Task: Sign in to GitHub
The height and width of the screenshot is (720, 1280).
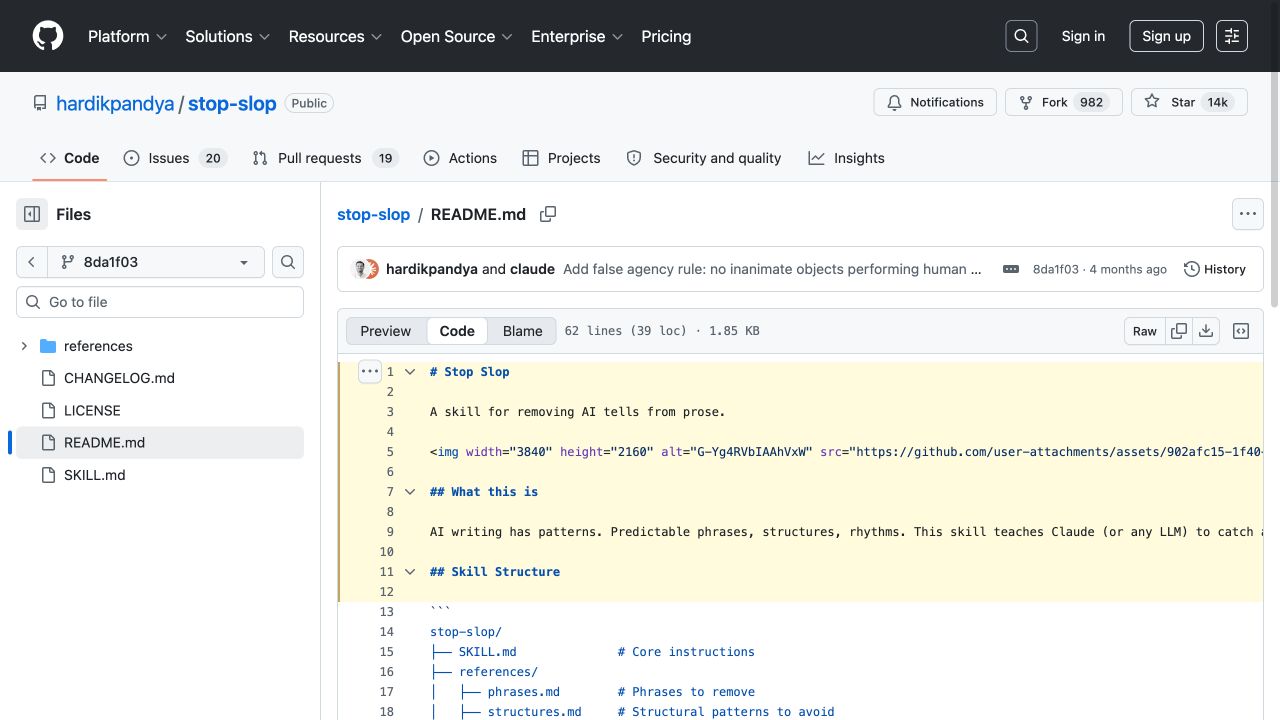Action: (1083, 36)
